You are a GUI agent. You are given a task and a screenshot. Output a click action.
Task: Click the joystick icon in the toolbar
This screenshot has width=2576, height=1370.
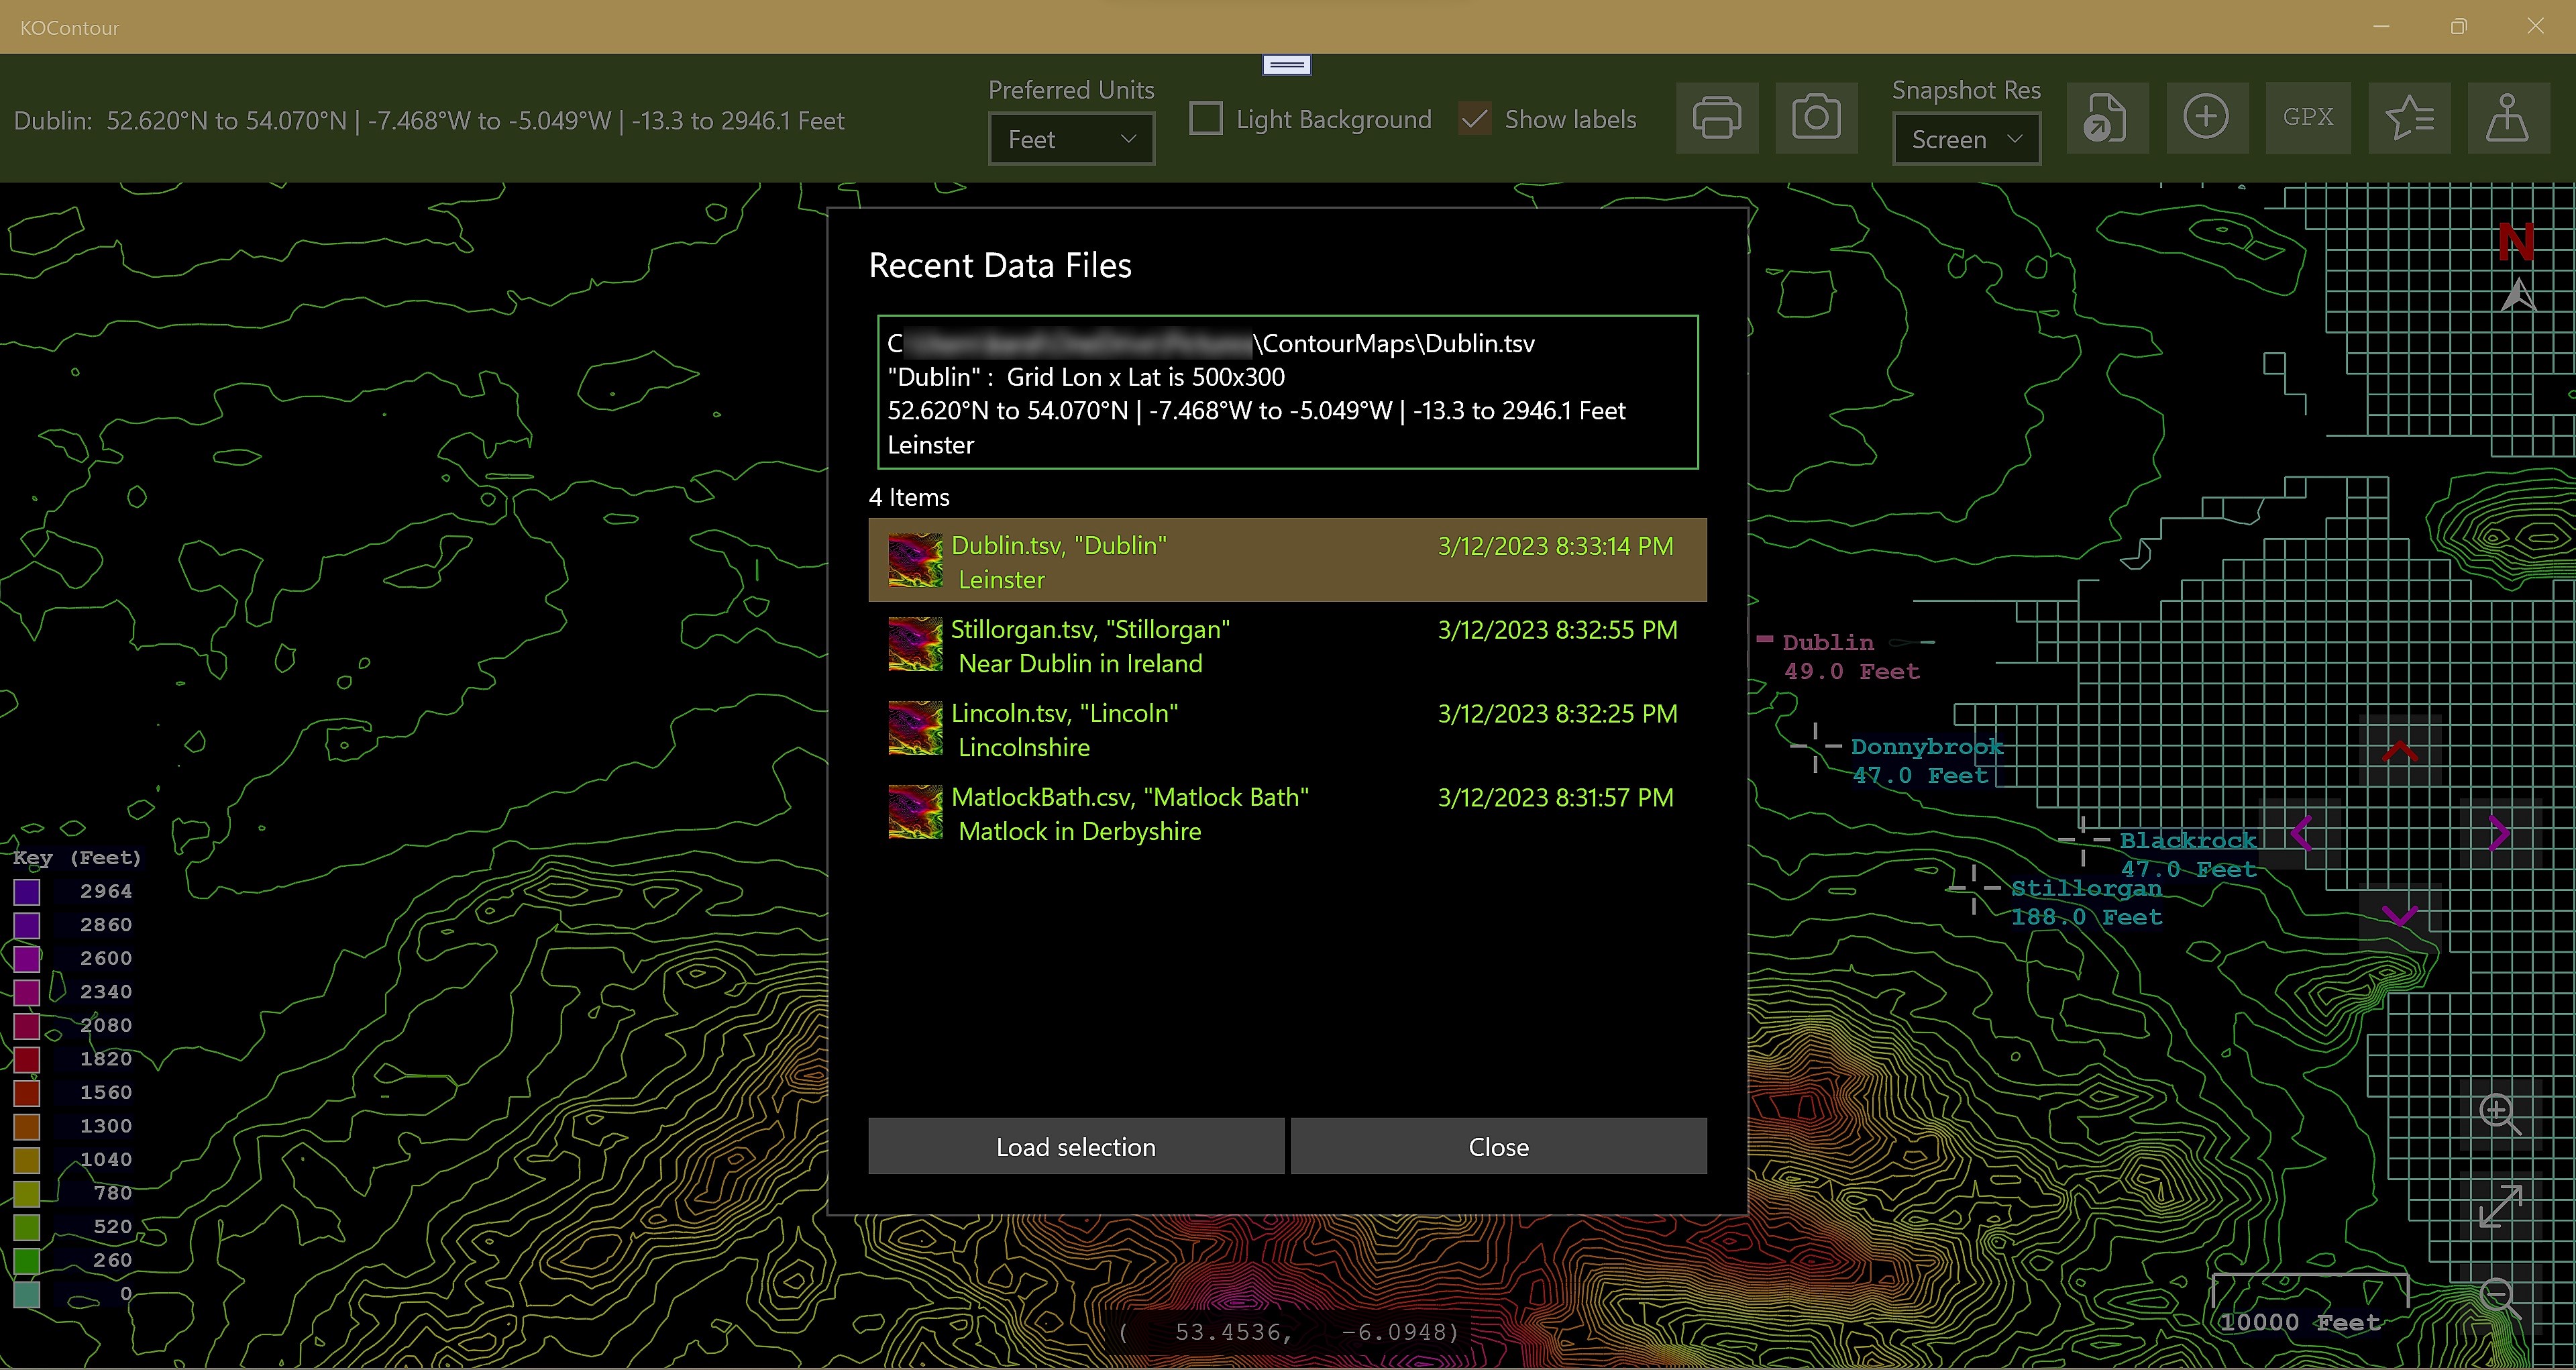tap(2508, 118)
